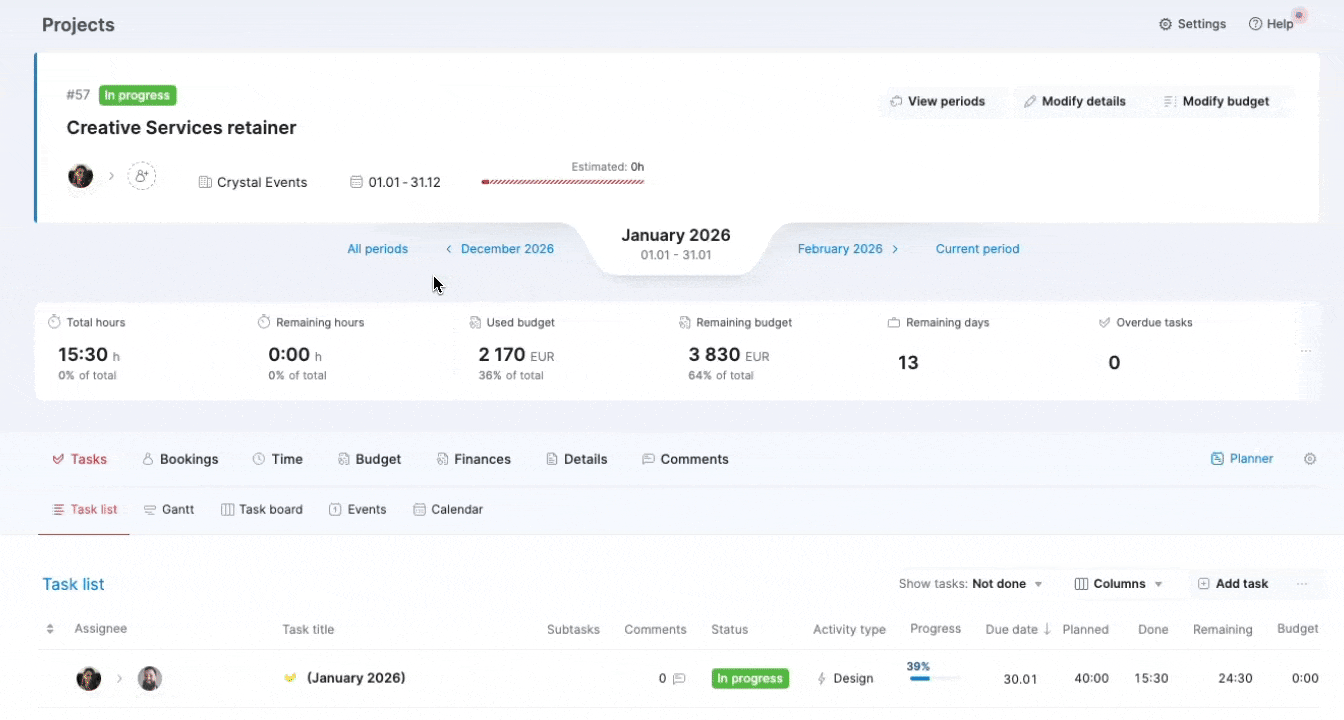Click the Help question mark icon
Image resolution: width=1344 pixels, height=720 pixels.
pyautogui.click(x=1255, y=24)
